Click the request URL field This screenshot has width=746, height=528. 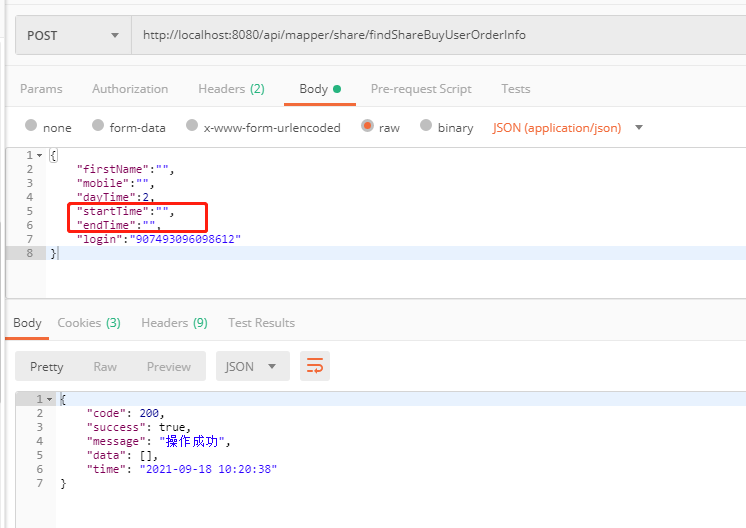[x=439, y=35]
